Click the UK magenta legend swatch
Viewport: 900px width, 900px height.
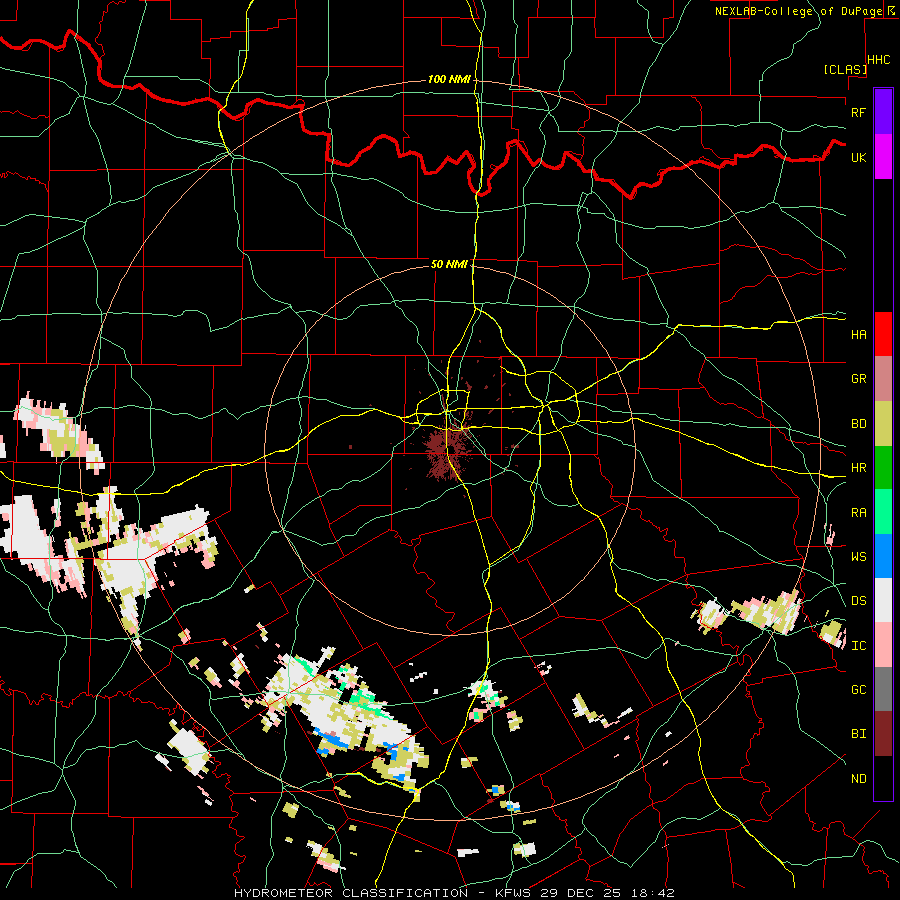[883, 157]
